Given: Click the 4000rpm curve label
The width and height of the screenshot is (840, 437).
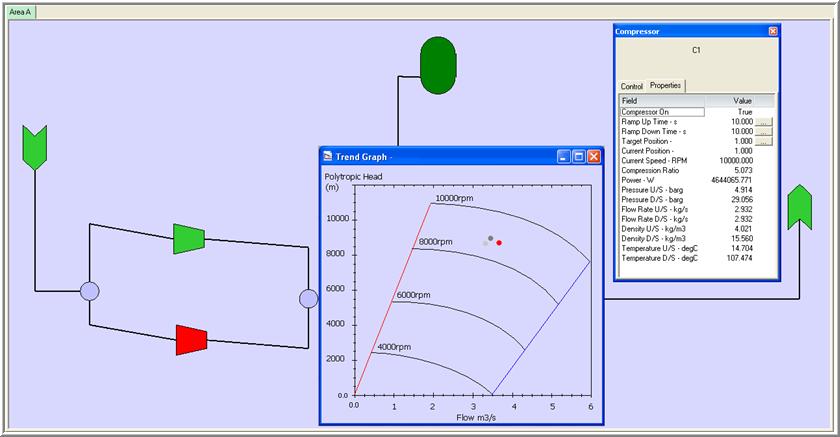Looking at the screenshot, I should click(394, 346).
